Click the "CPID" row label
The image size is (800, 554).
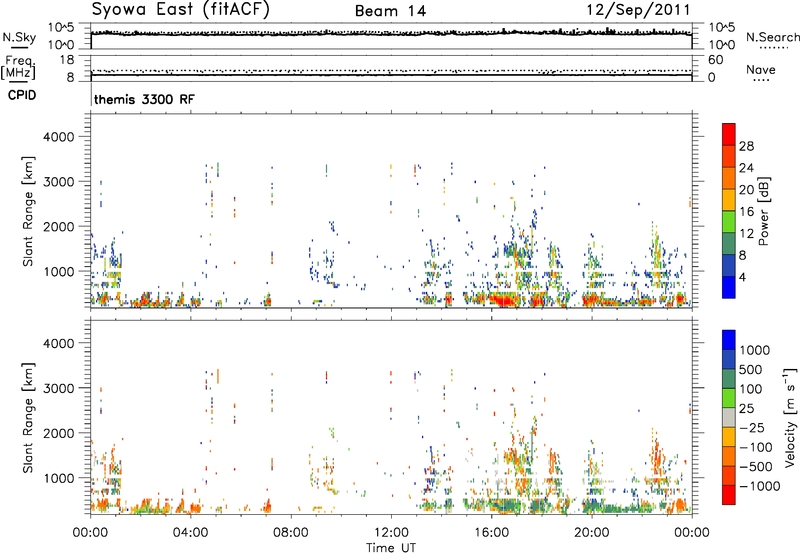coord(22,95)
